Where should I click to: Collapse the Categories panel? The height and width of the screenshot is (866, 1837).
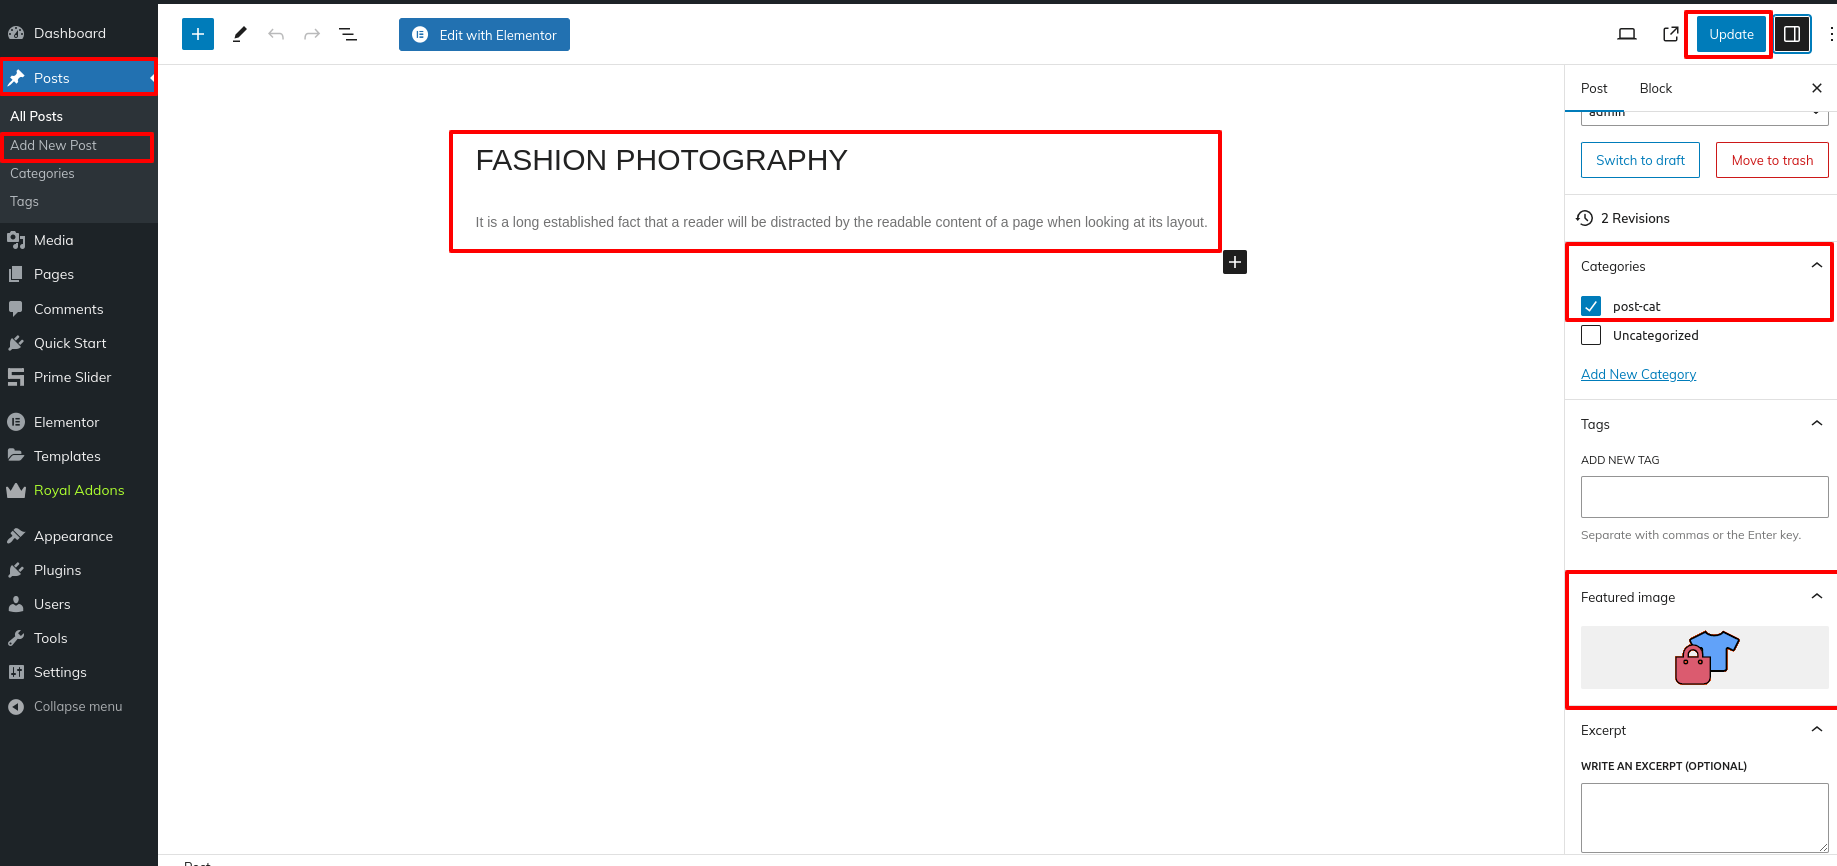pos(1816,266)
